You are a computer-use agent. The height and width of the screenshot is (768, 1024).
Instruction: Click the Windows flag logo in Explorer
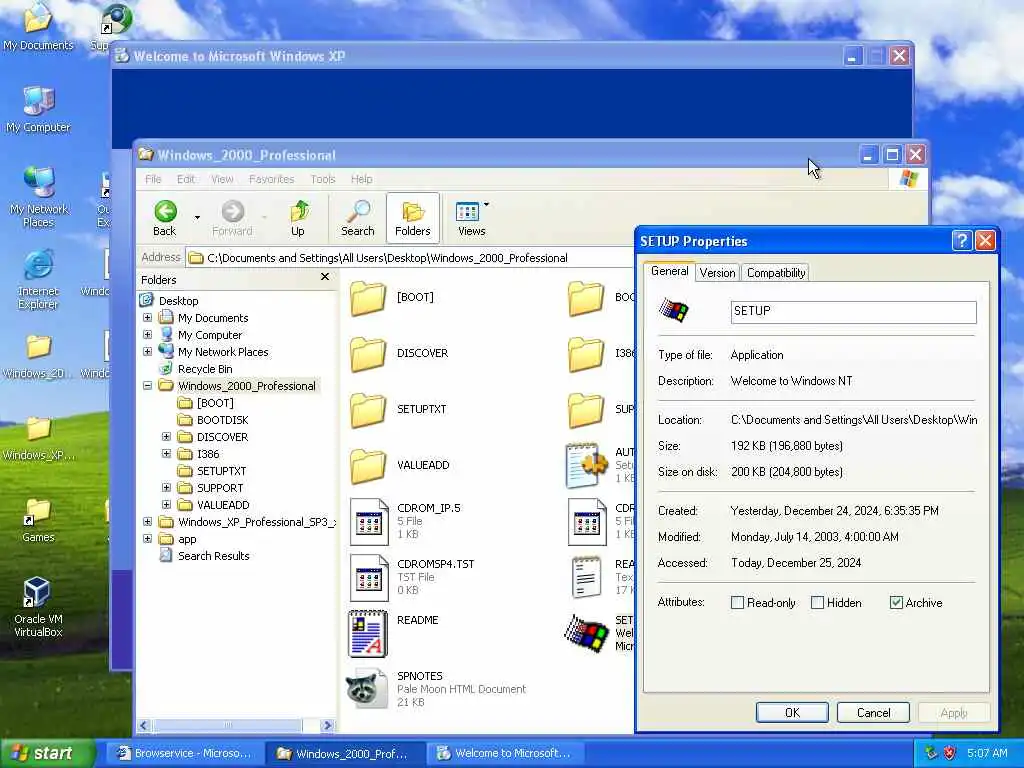908,179
